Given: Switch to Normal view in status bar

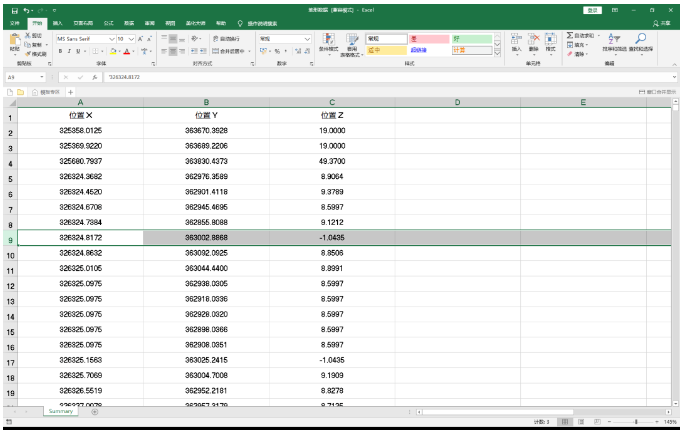Looking at the screenshot, I should tap(565, 422).
